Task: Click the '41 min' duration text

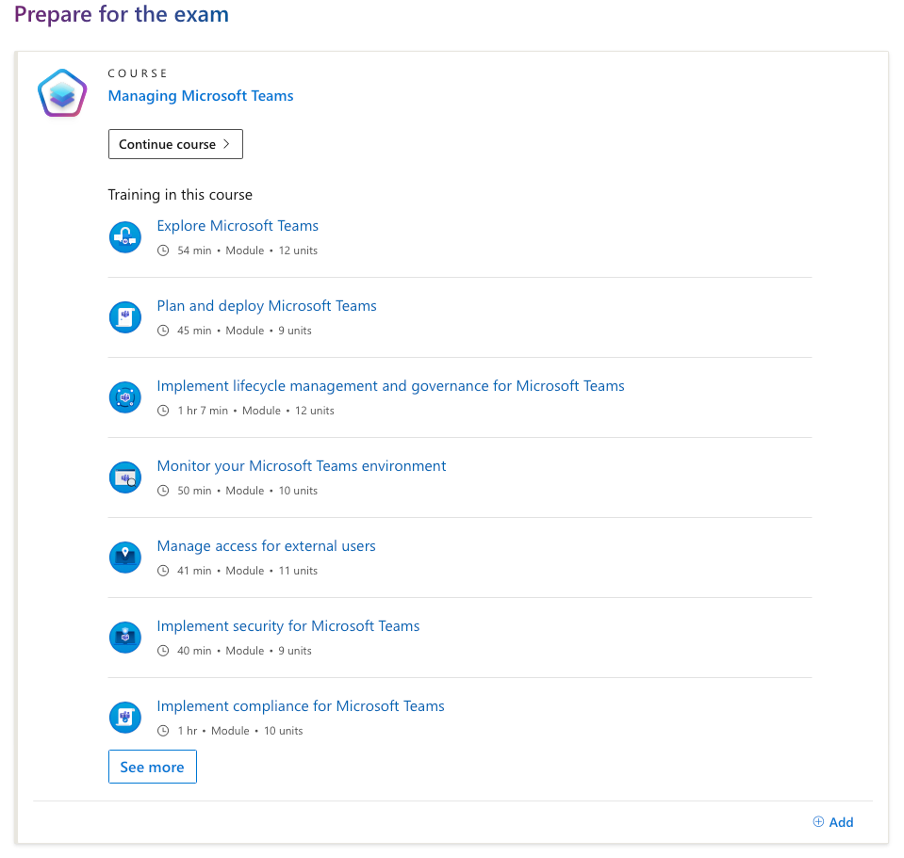Action: coord(194,571)
